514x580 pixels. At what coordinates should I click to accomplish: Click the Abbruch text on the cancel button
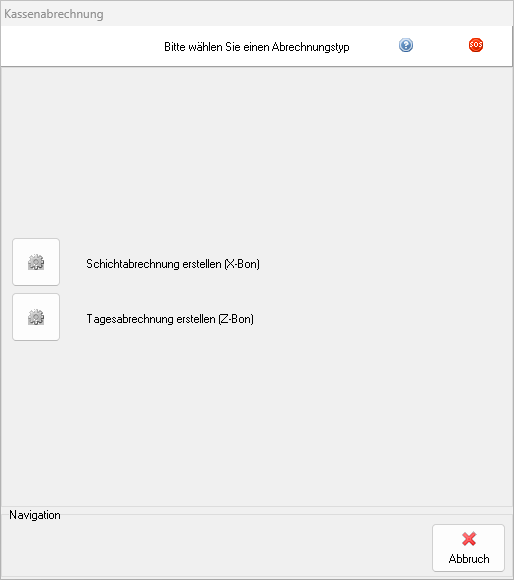click(469, 559)
